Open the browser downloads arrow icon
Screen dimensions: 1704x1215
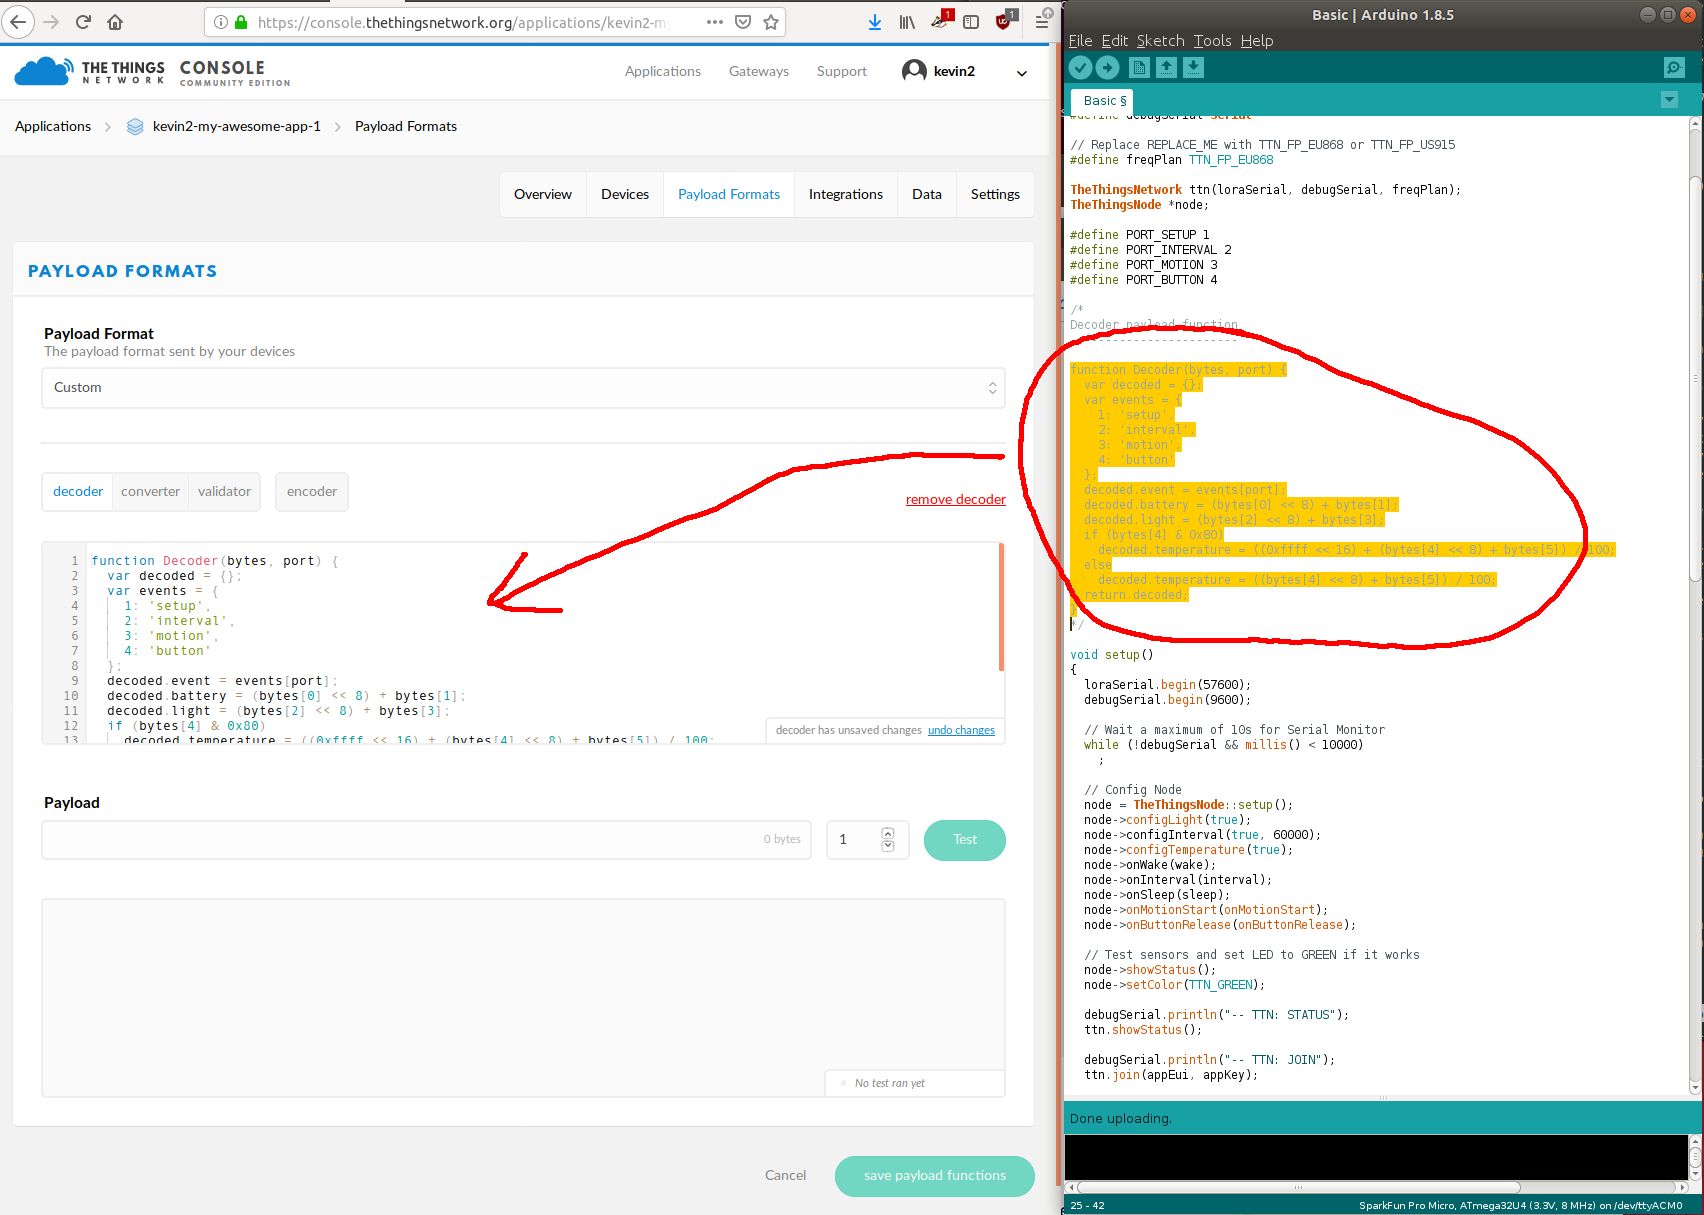875,22
